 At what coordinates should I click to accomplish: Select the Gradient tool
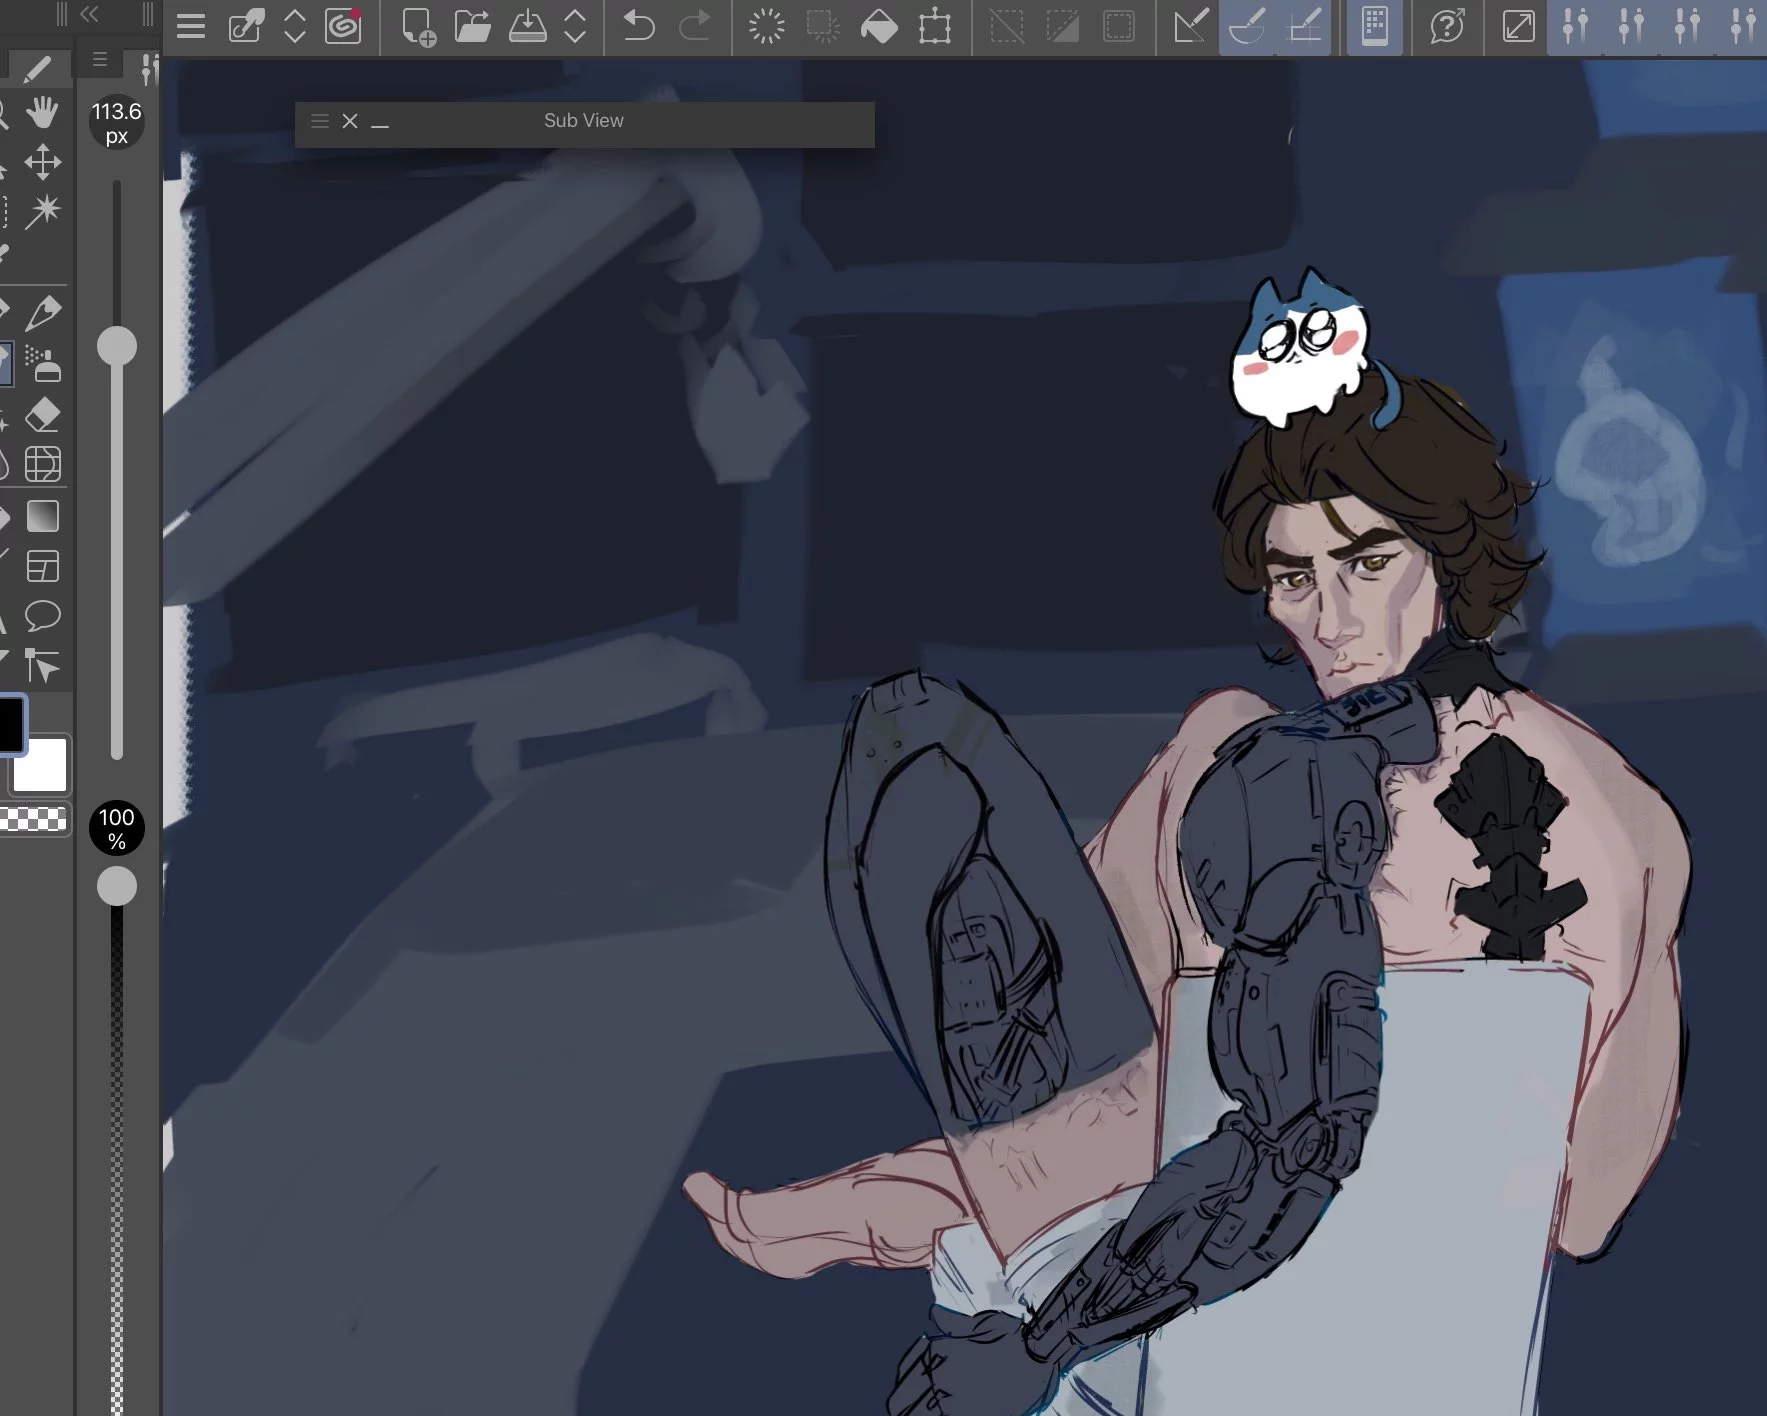42,517
